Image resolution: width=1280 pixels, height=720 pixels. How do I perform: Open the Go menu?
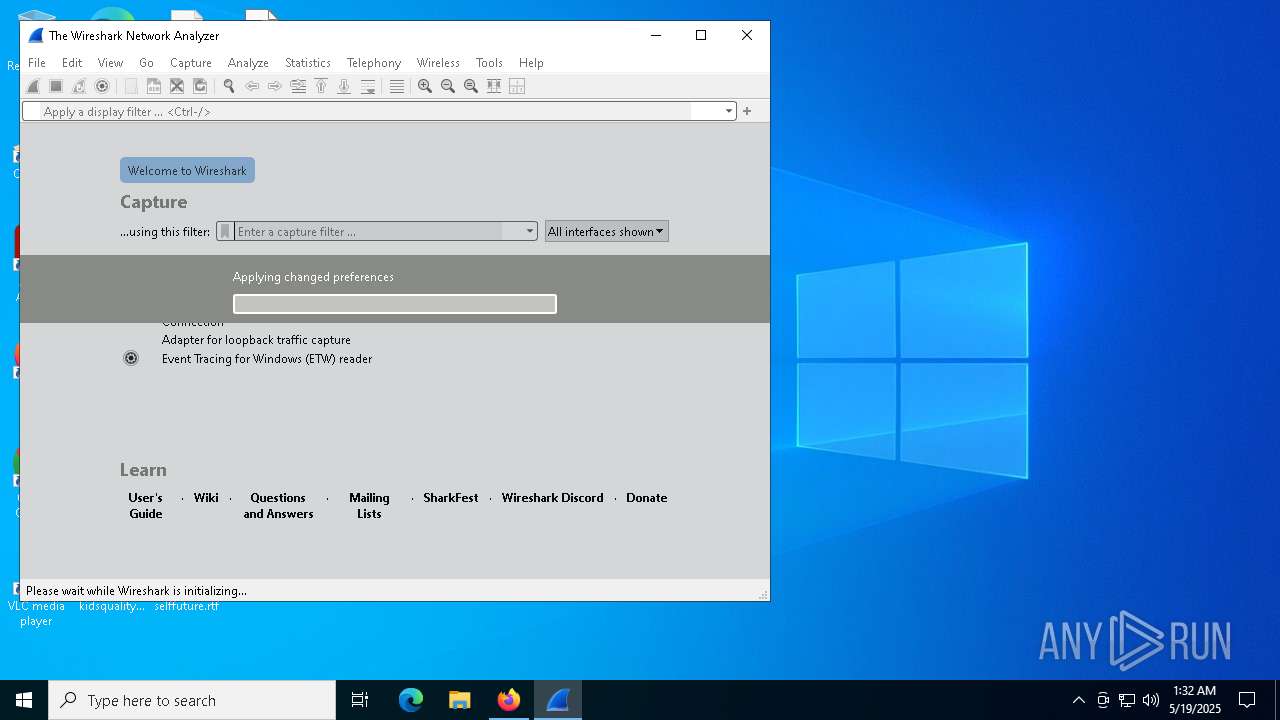click(146, 62)
